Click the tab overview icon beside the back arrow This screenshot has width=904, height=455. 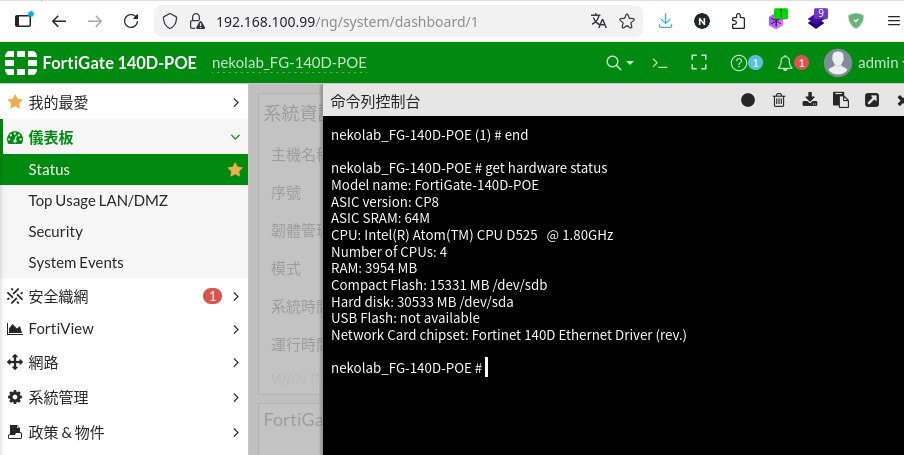(24, 20)
